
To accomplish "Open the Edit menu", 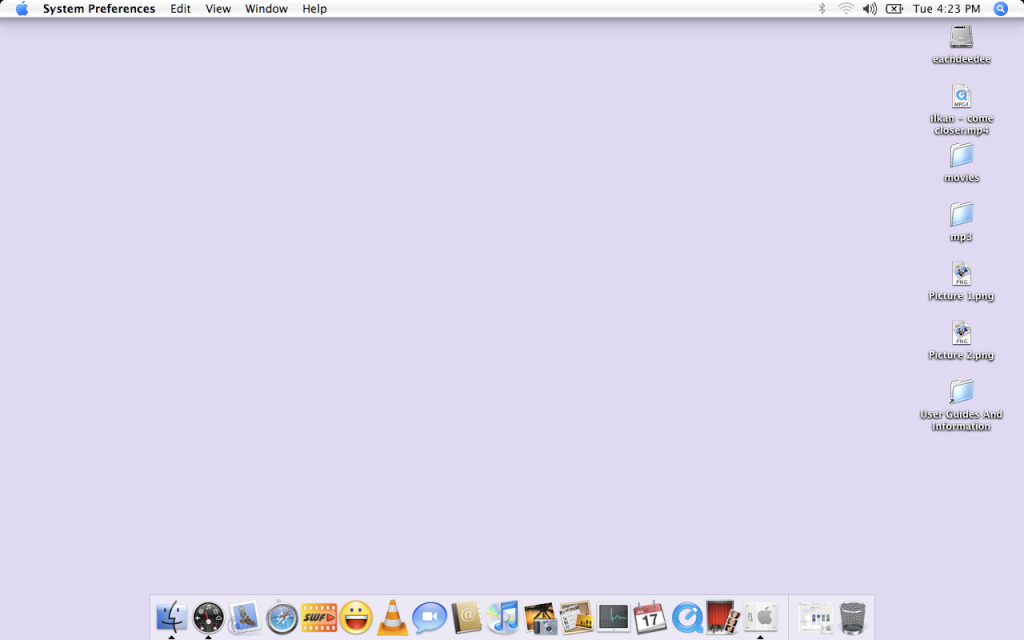I will [x=180, y=9].
